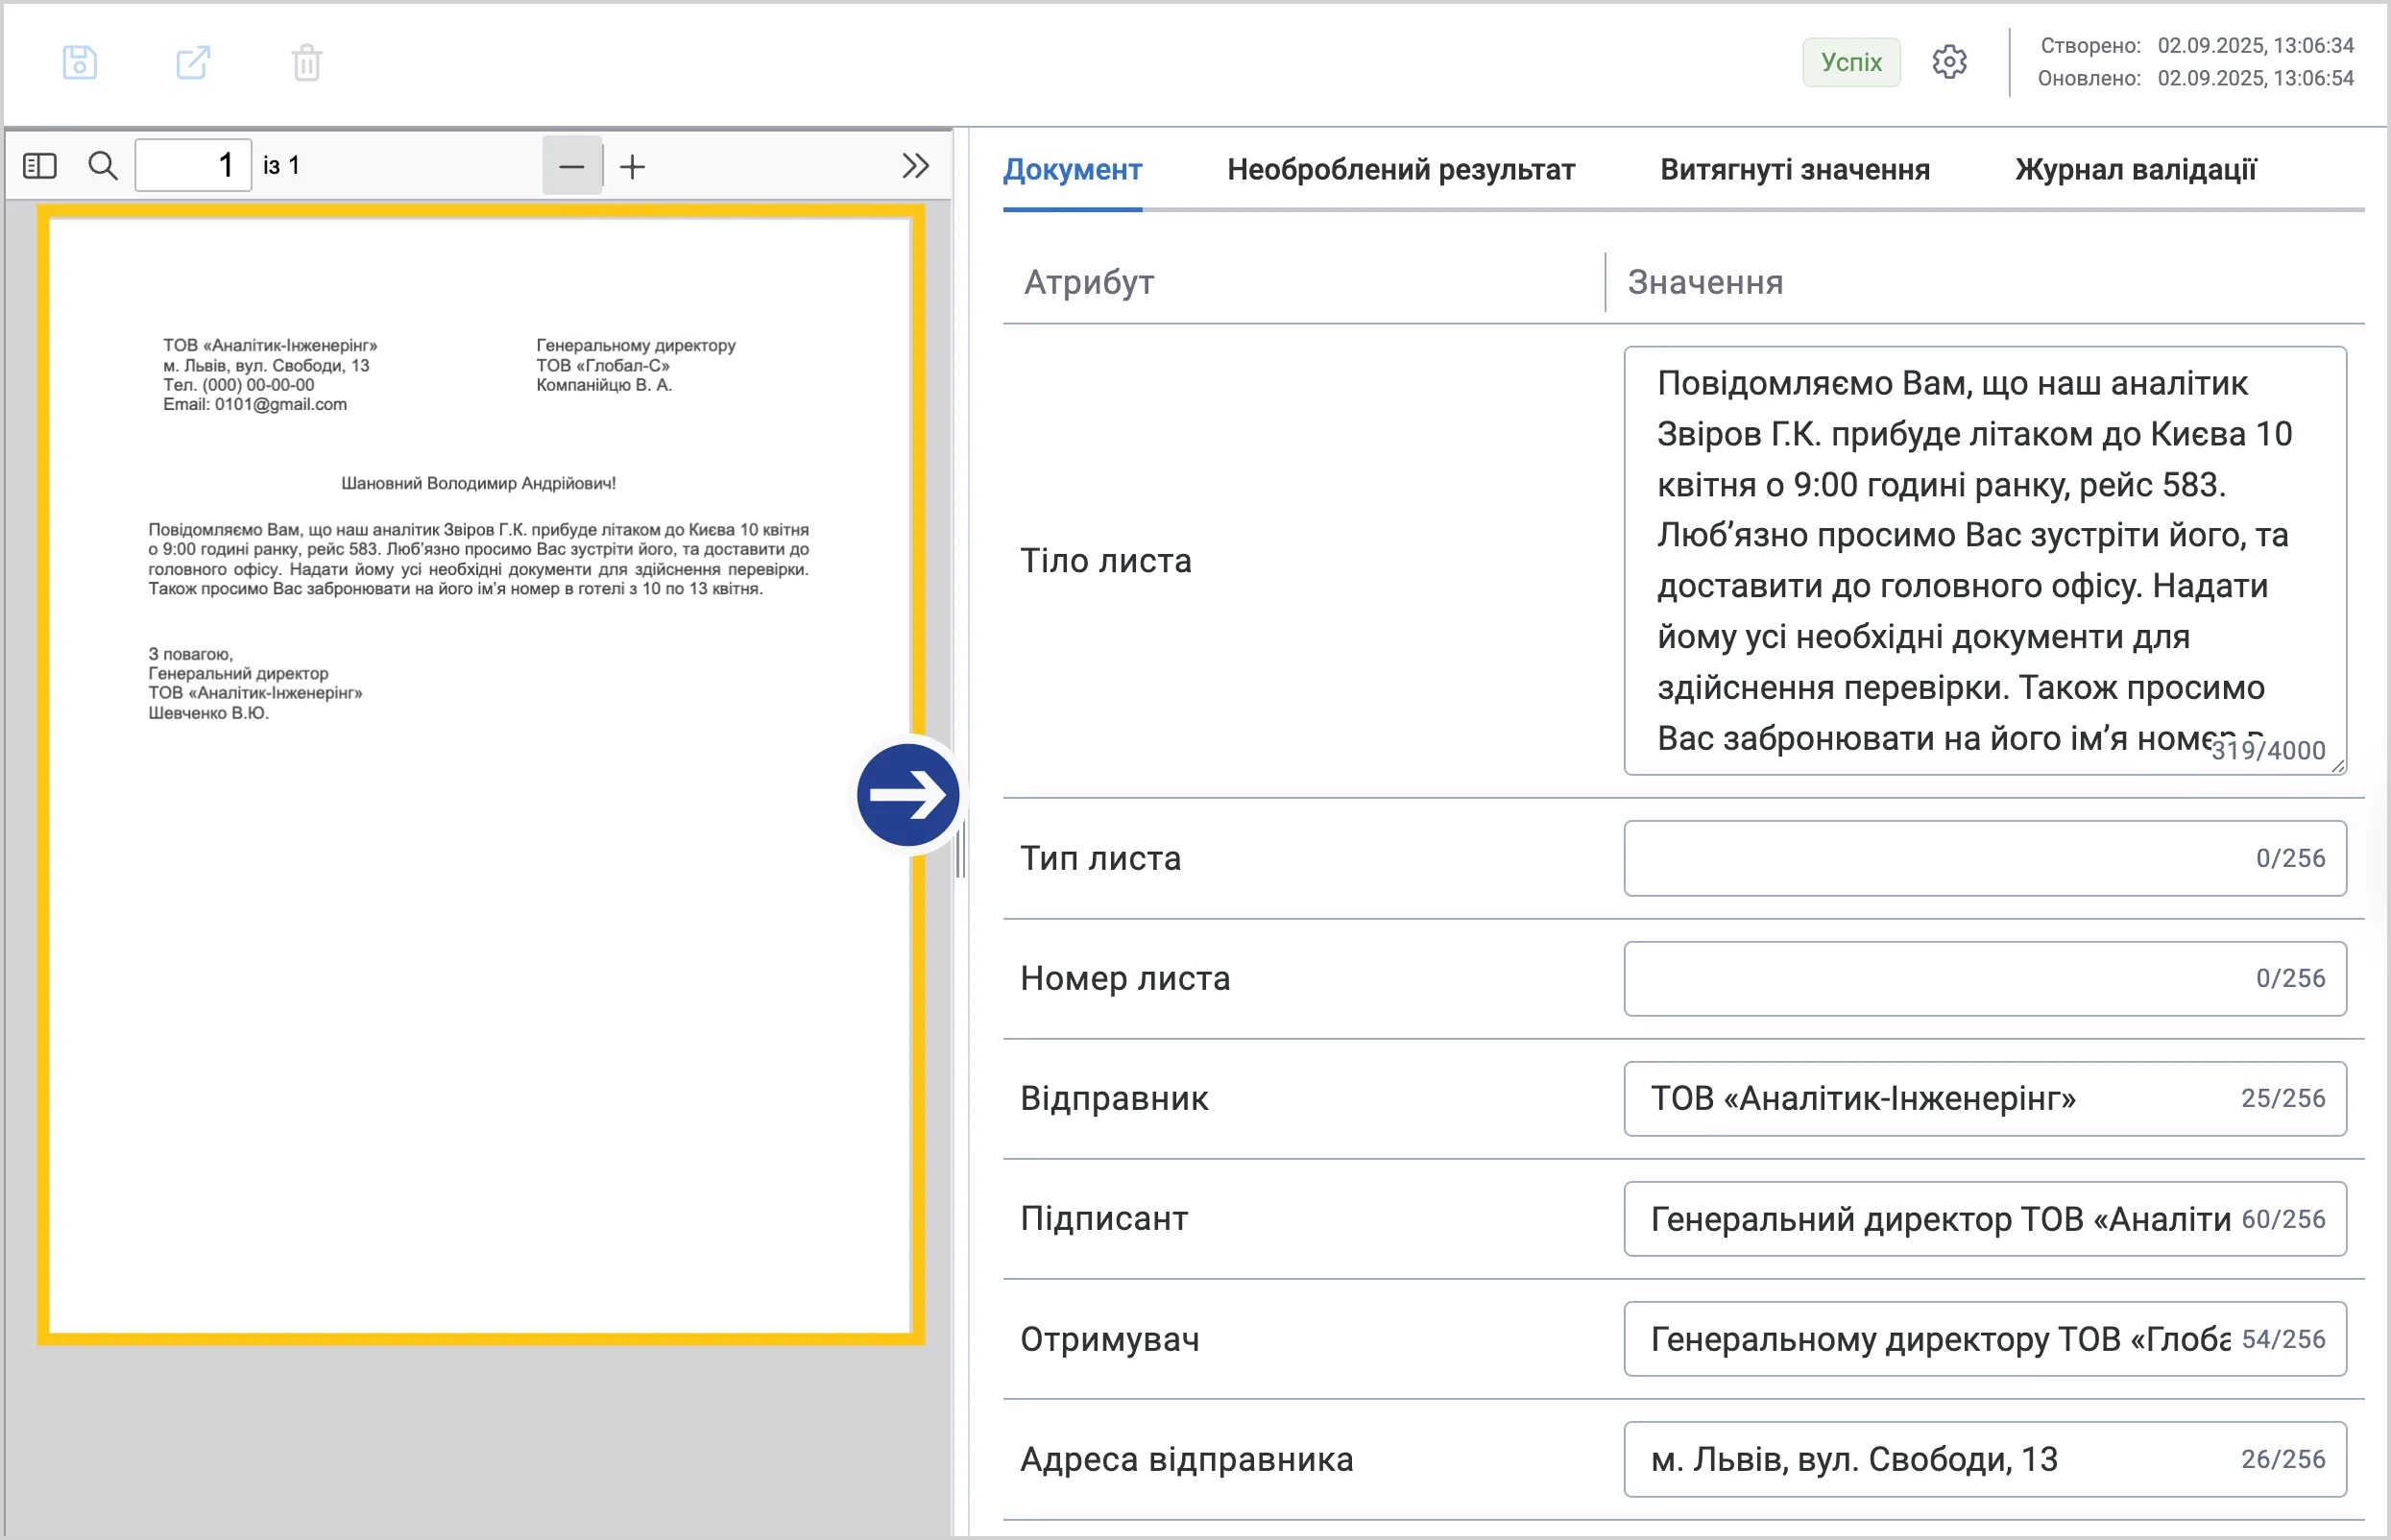Screen dimensions: 2391x1540
Task: Click 'Email: 0101@gmail.com' in document preview
Action: click(x=255, y=404)
